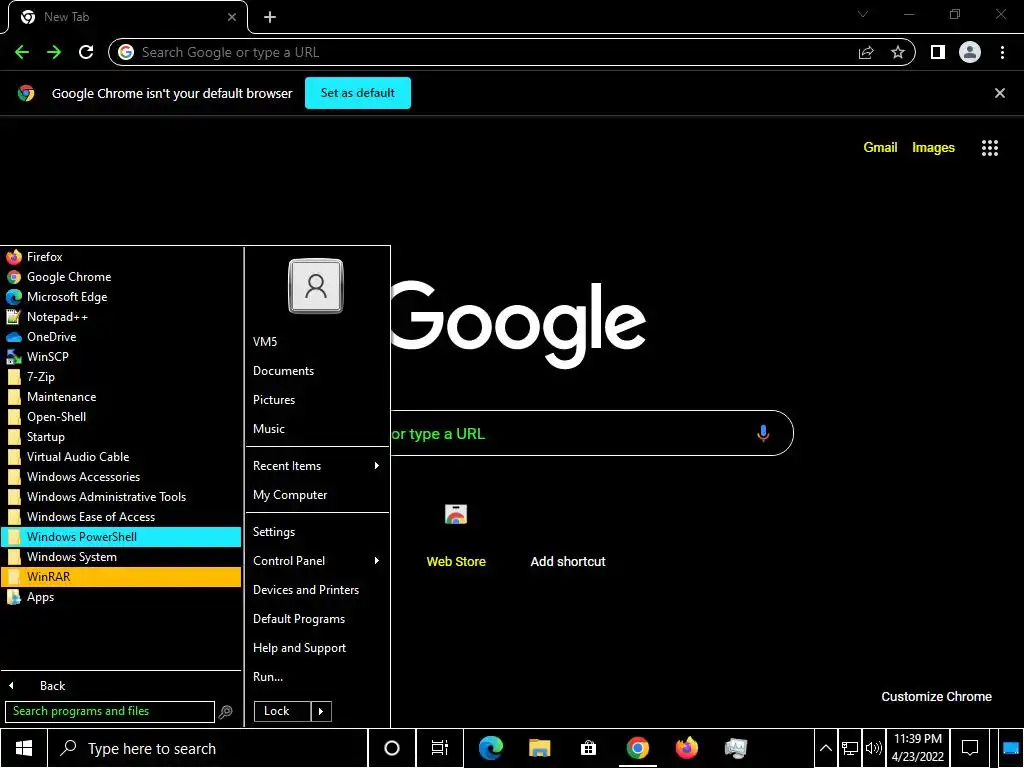Open Help and Support
The width and height of the screenshot is (1024, 768).
[x=317, y=648]
